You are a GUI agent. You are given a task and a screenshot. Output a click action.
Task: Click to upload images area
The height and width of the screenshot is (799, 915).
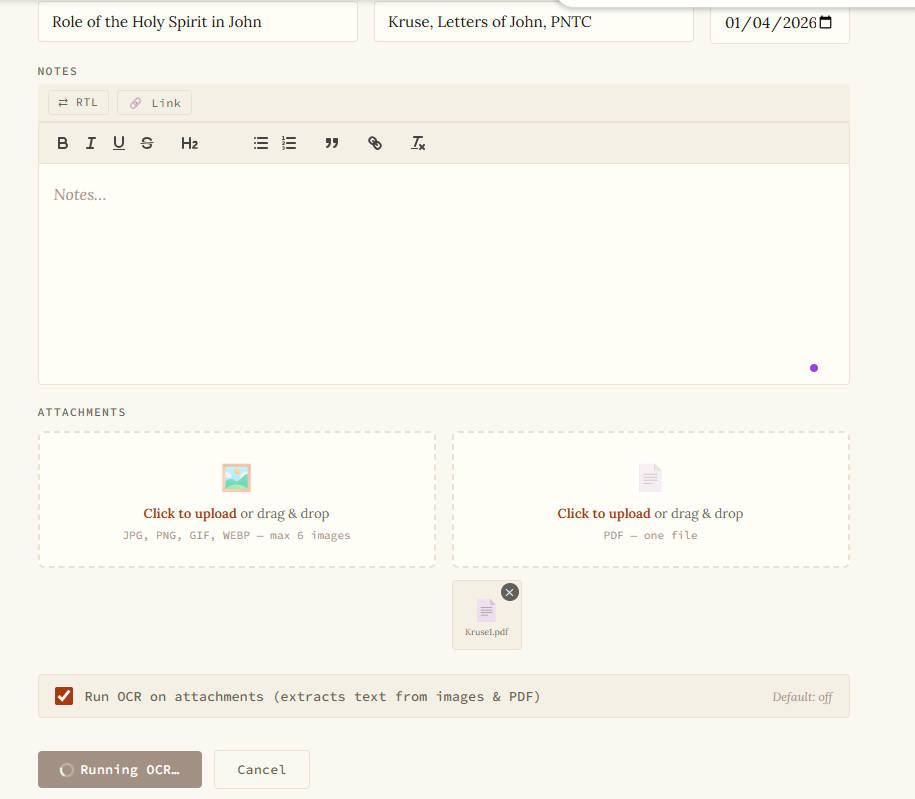tap(237, 500)
